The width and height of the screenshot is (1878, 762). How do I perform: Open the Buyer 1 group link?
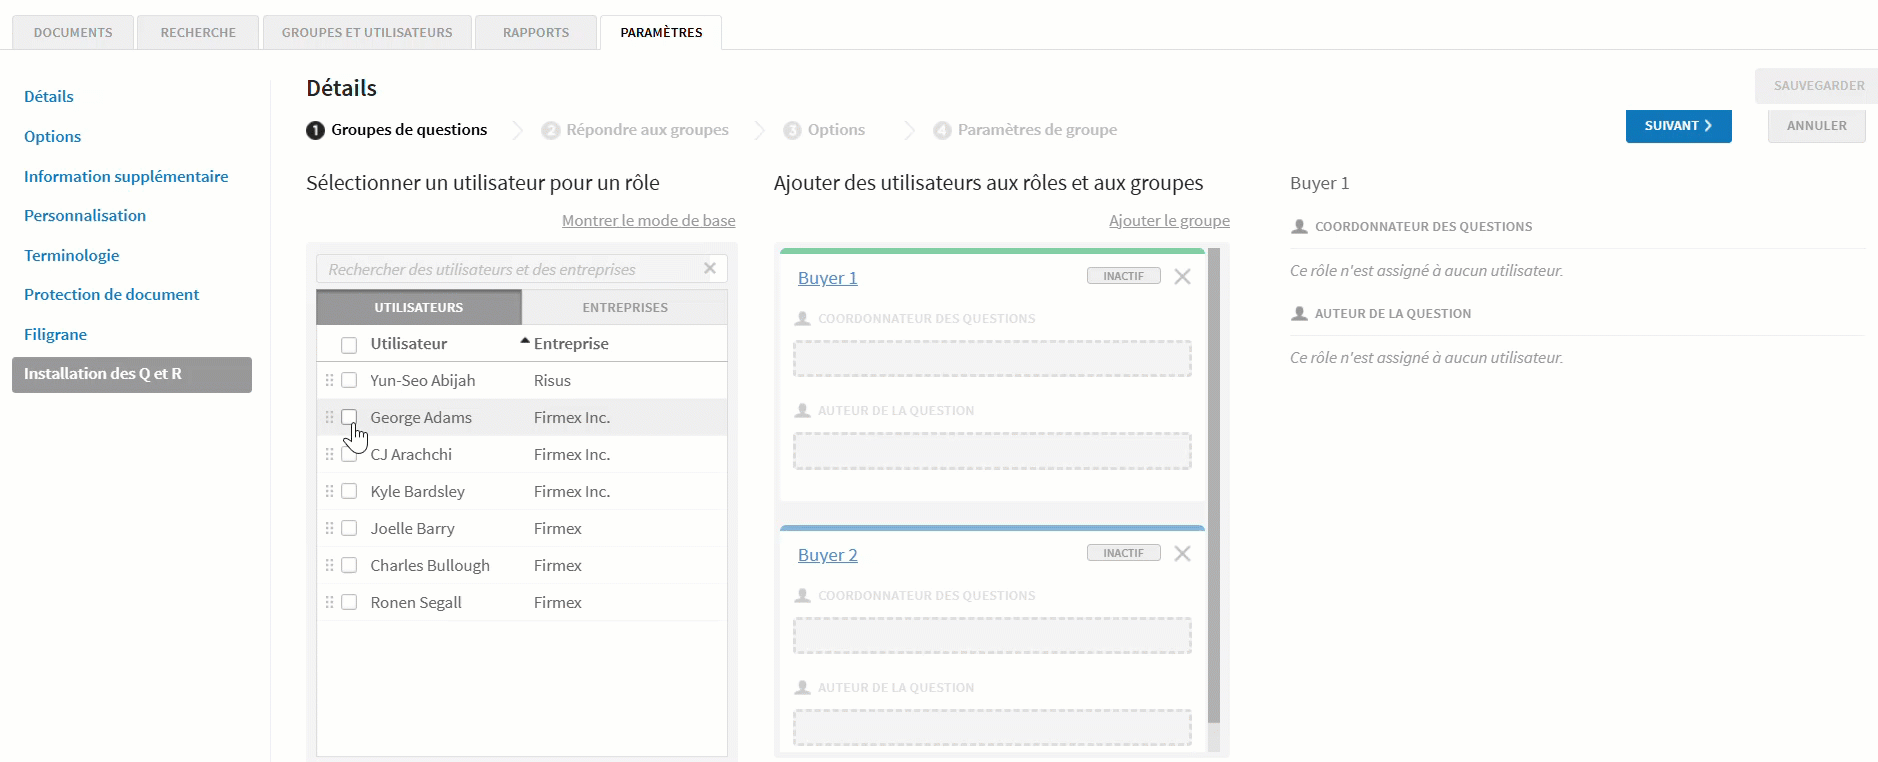827,278
